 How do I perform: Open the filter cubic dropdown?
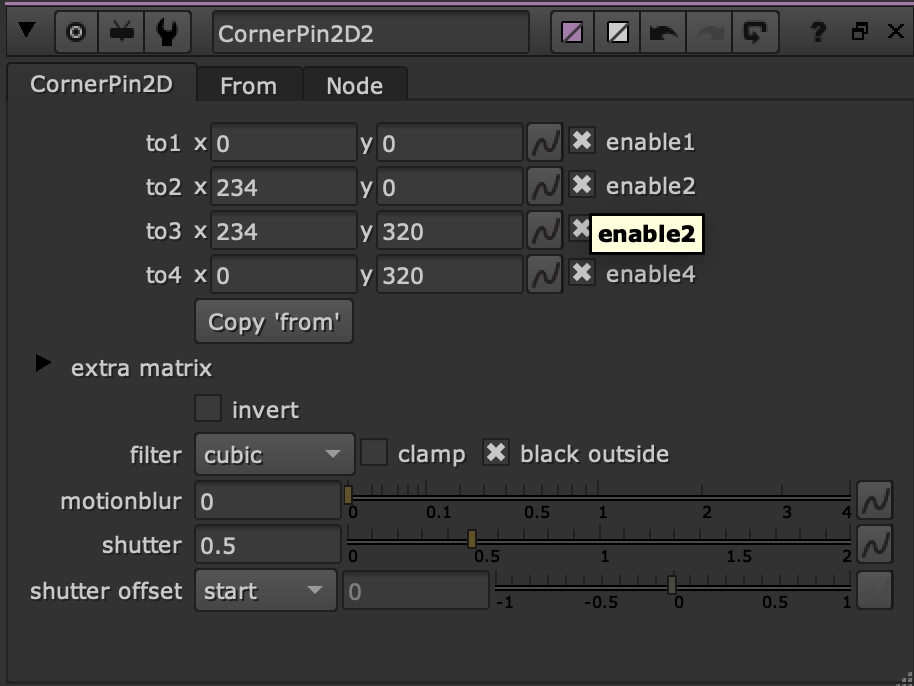click(275, 454)
